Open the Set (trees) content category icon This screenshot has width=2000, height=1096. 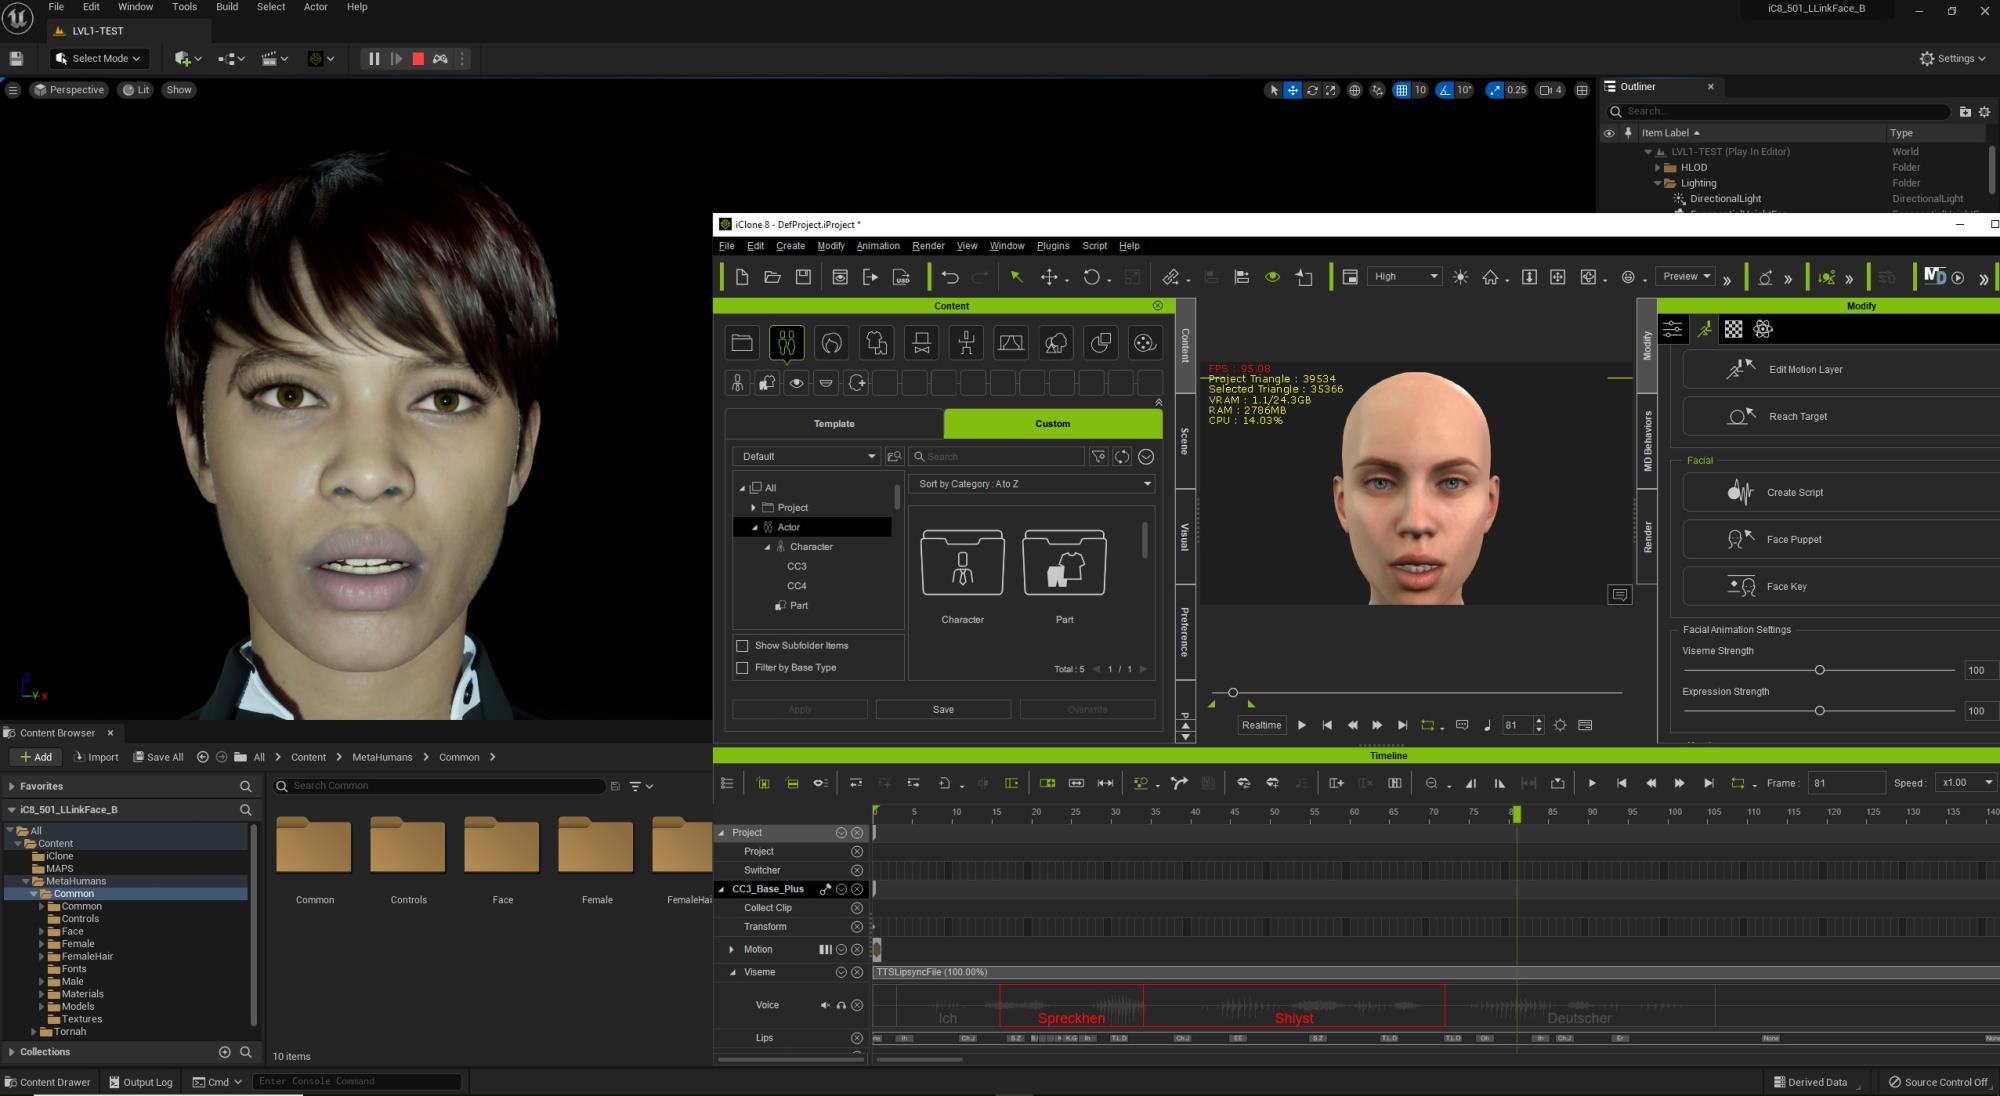(1056, 343)
